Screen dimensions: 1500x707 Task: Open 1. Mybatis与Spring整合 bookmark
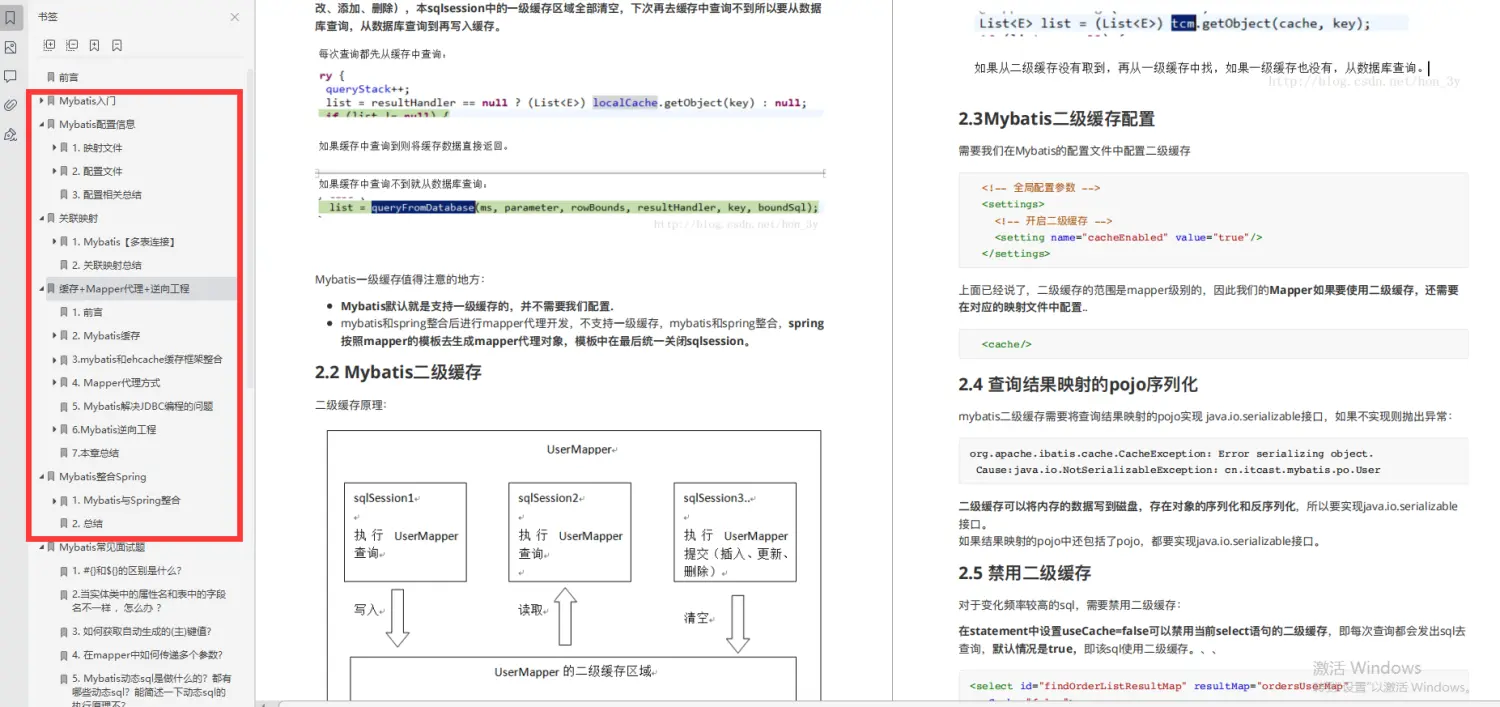coord(126,500)
